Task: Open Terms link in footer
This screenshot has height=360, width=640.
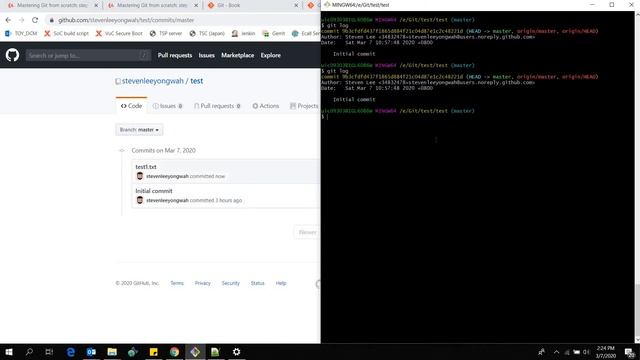Action: click(x=177, y=283)
